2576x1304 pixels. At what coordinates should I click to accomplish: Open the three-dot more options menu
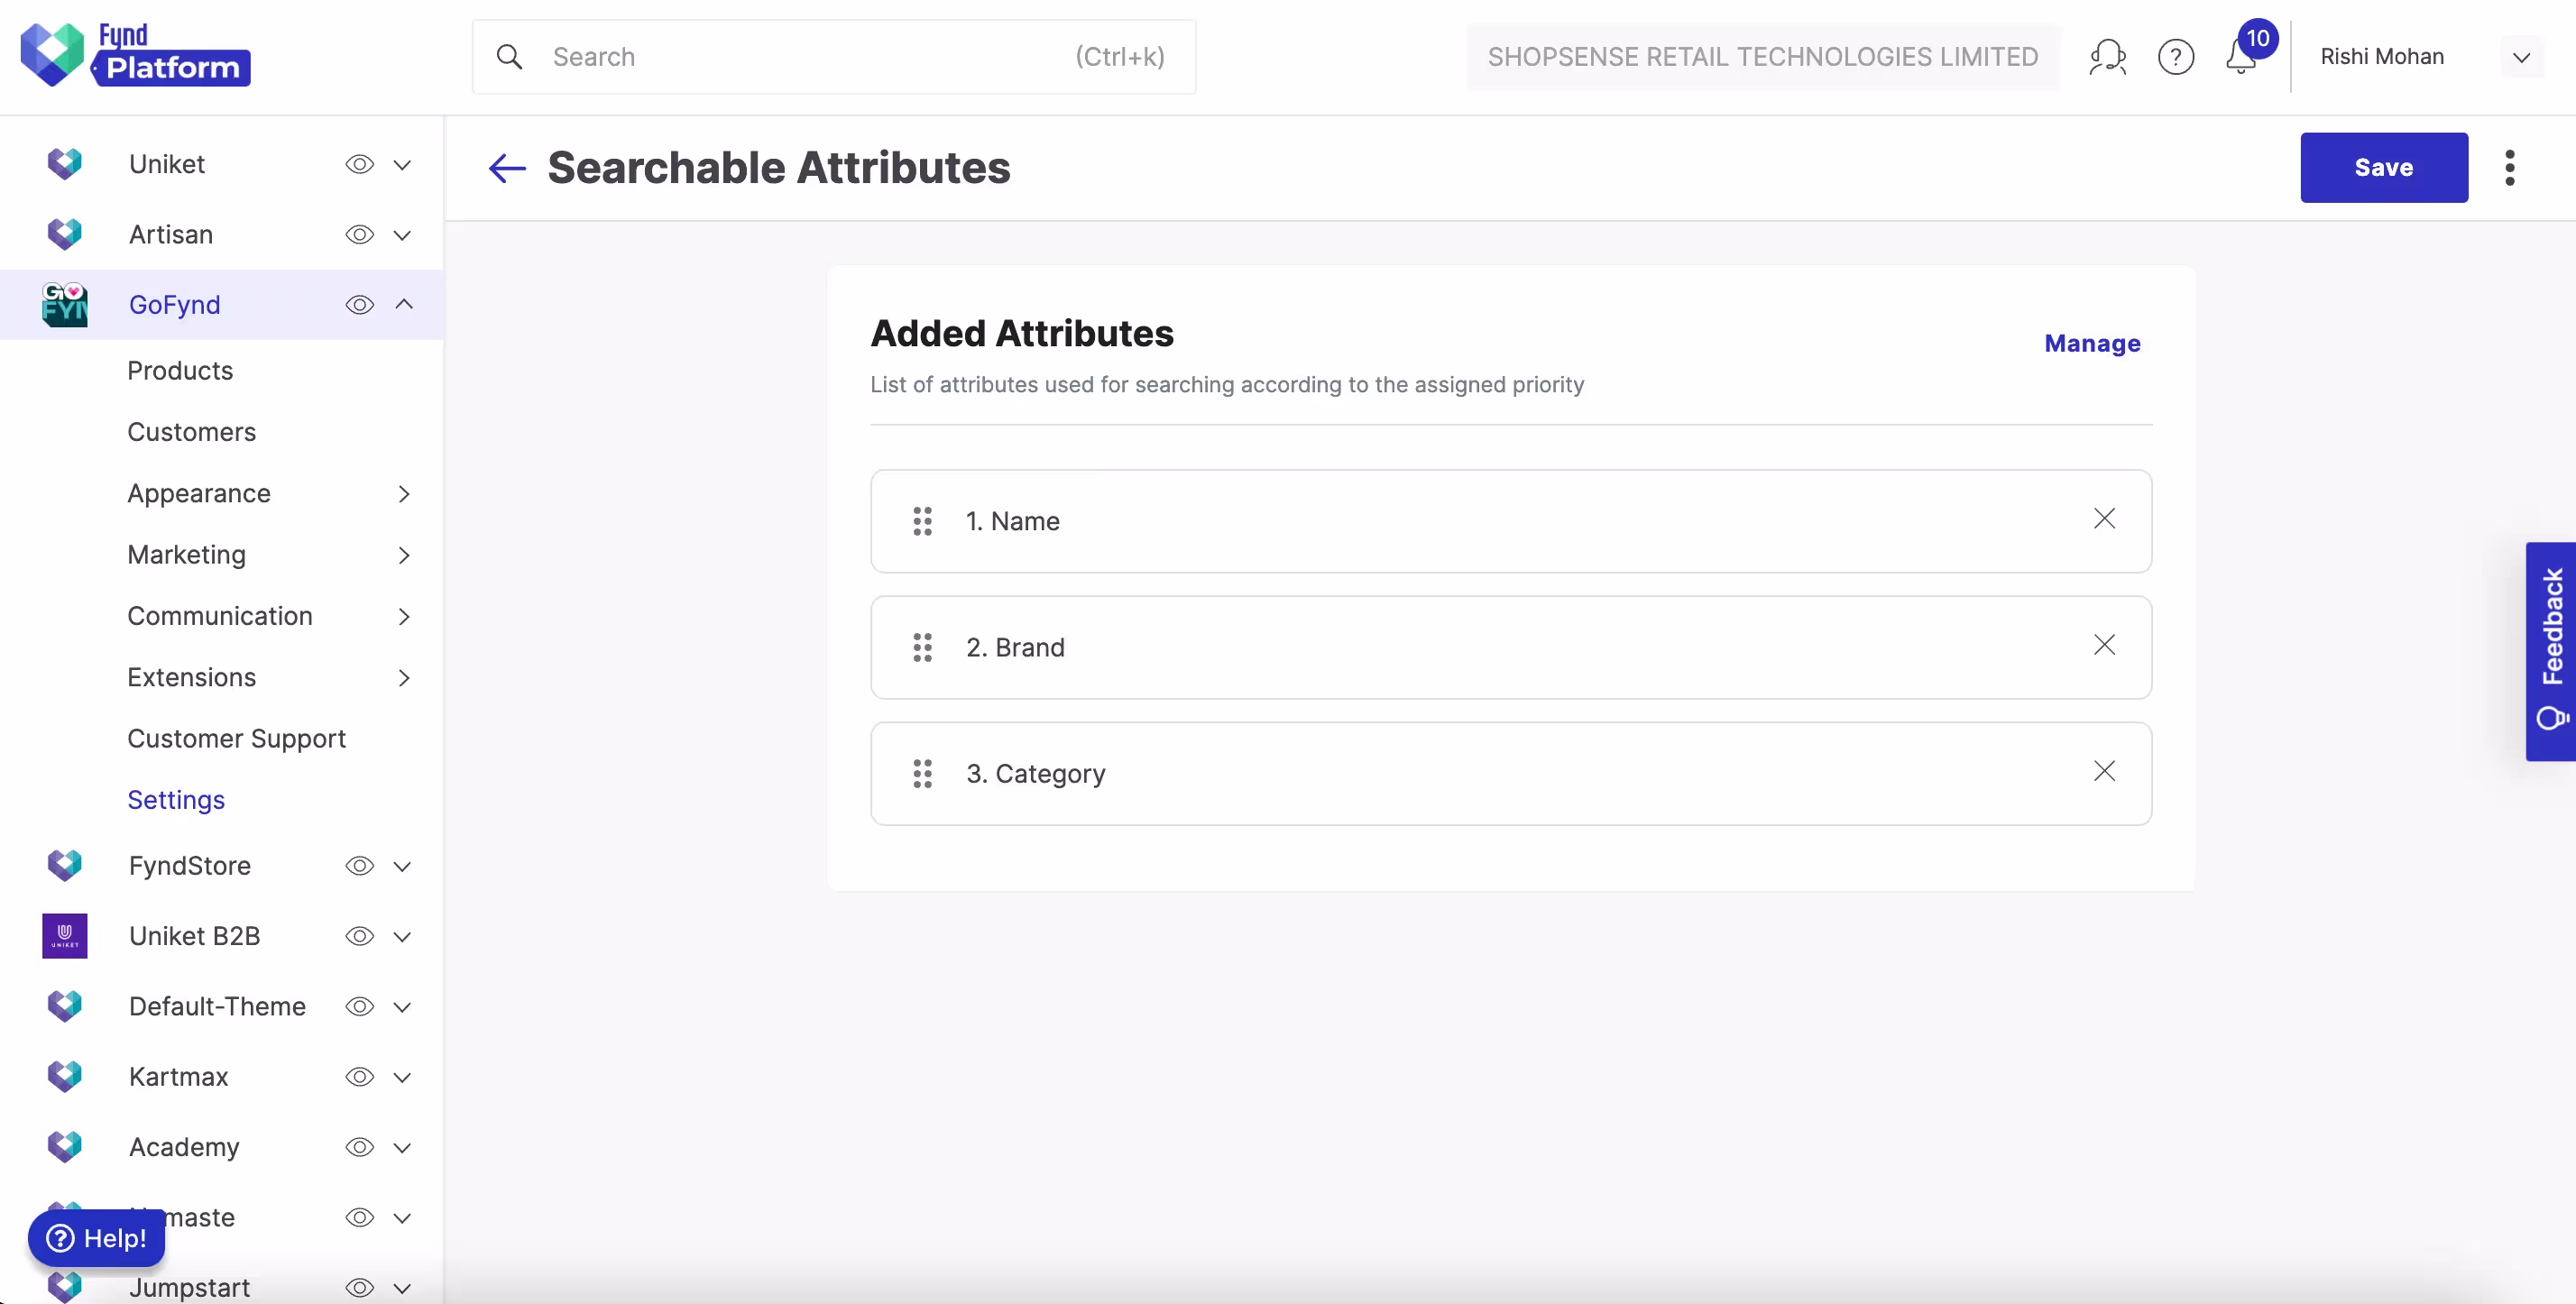pyautogui.click(x=2509, y=168)
